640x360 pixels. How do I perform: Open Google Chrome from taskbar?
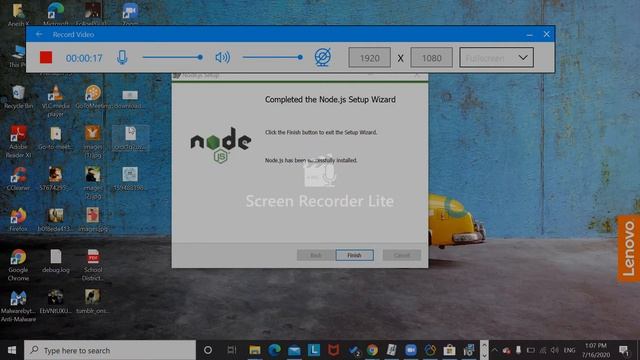pyautogui.click(x=372, y=350)
